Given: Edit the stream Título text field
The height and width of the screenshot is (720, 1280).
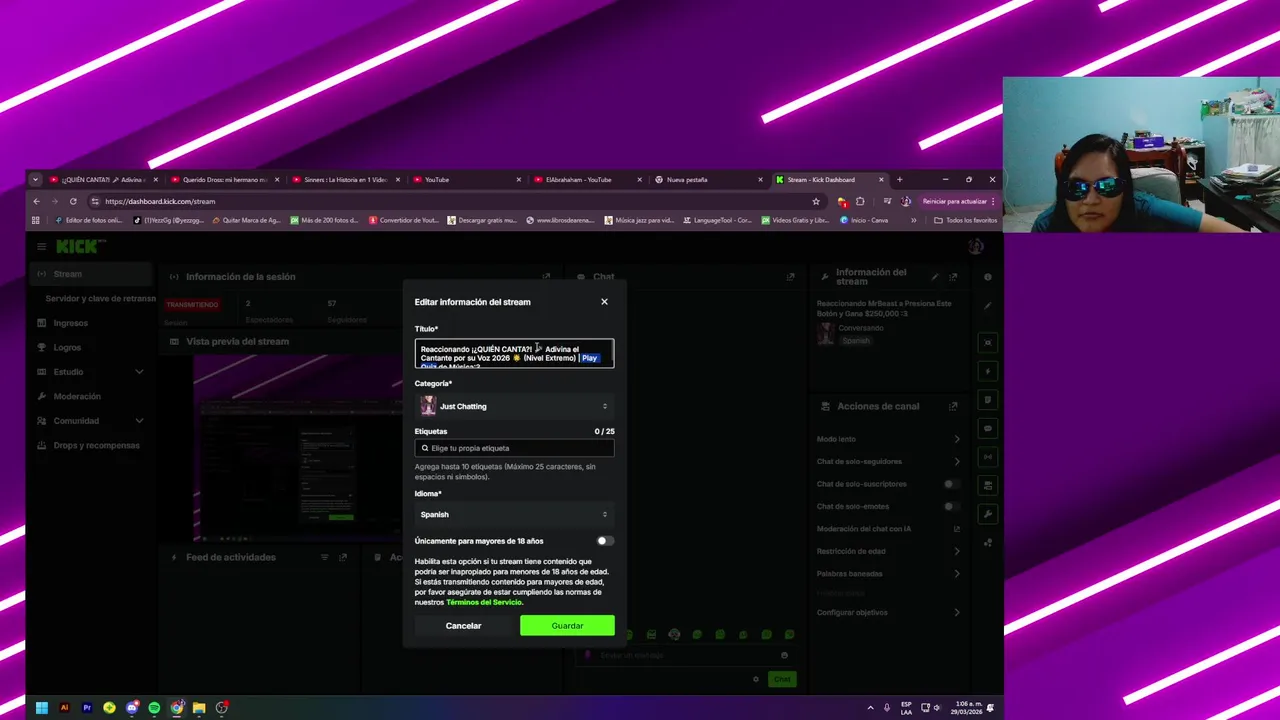Looking at the screenshot, I should [514, 354].
